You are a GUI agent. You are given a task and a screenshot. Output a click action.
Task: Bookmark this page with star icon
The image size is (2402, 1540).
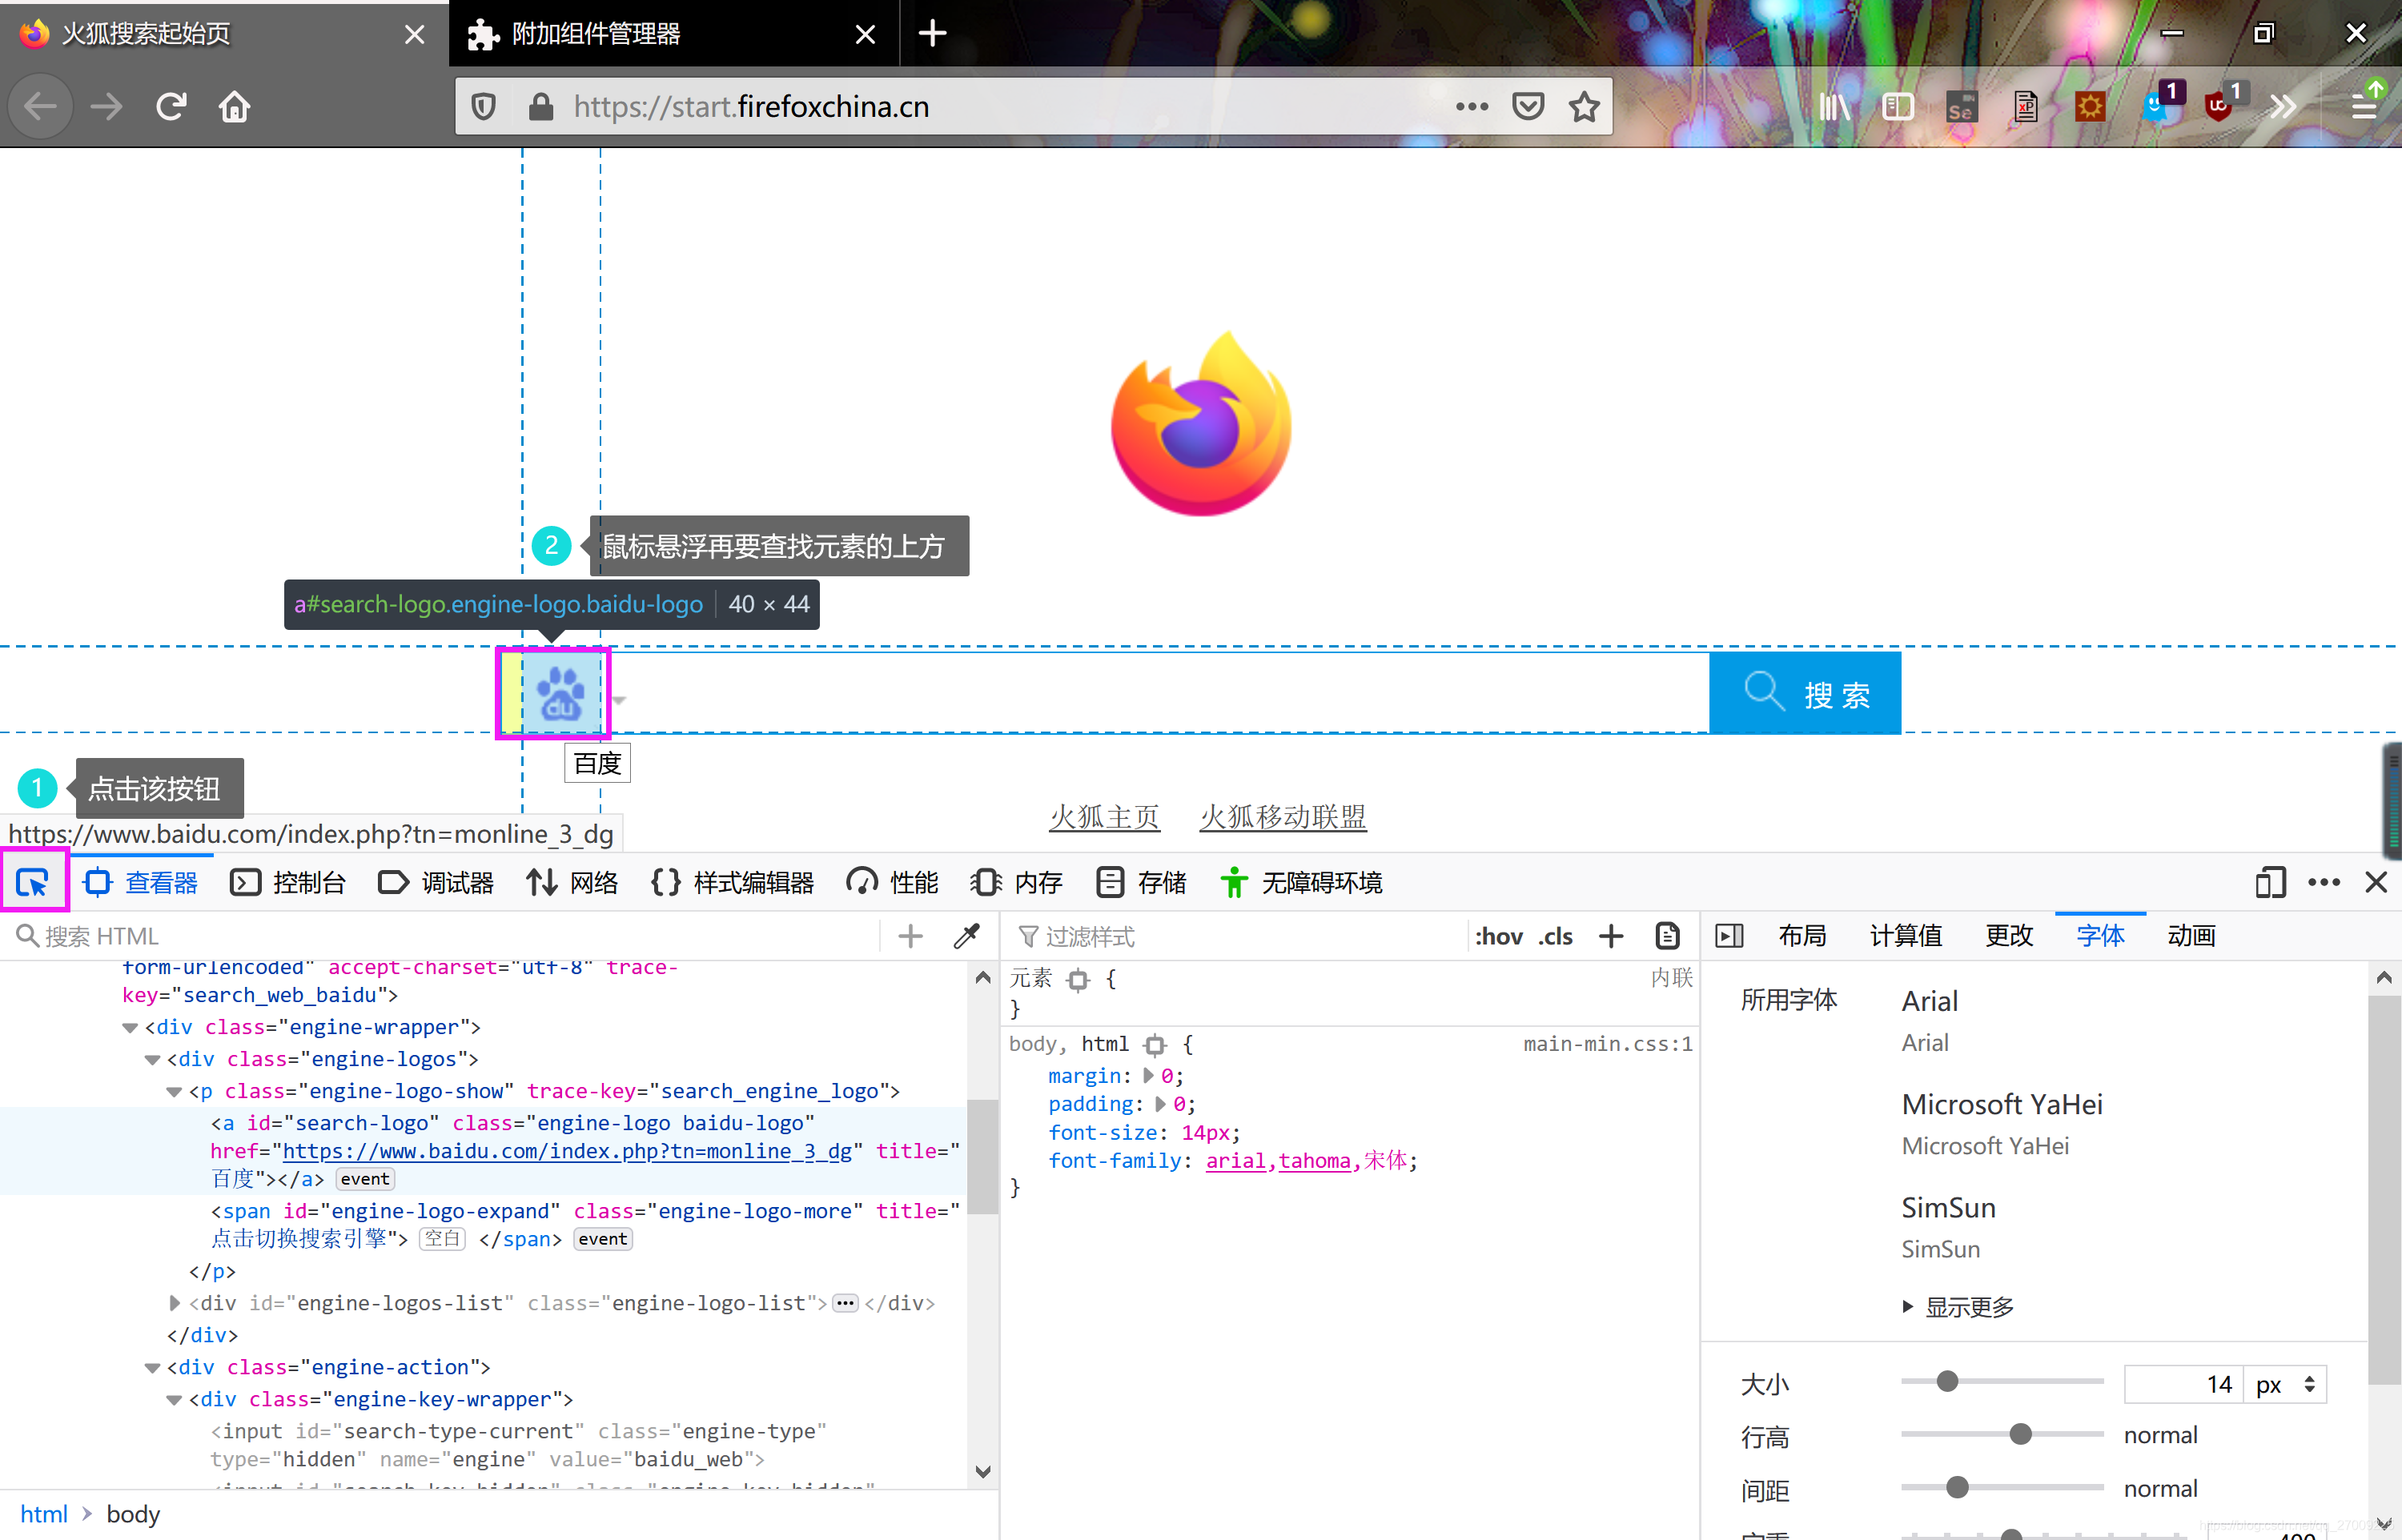pyautogui.click(x=1584, y=106)
